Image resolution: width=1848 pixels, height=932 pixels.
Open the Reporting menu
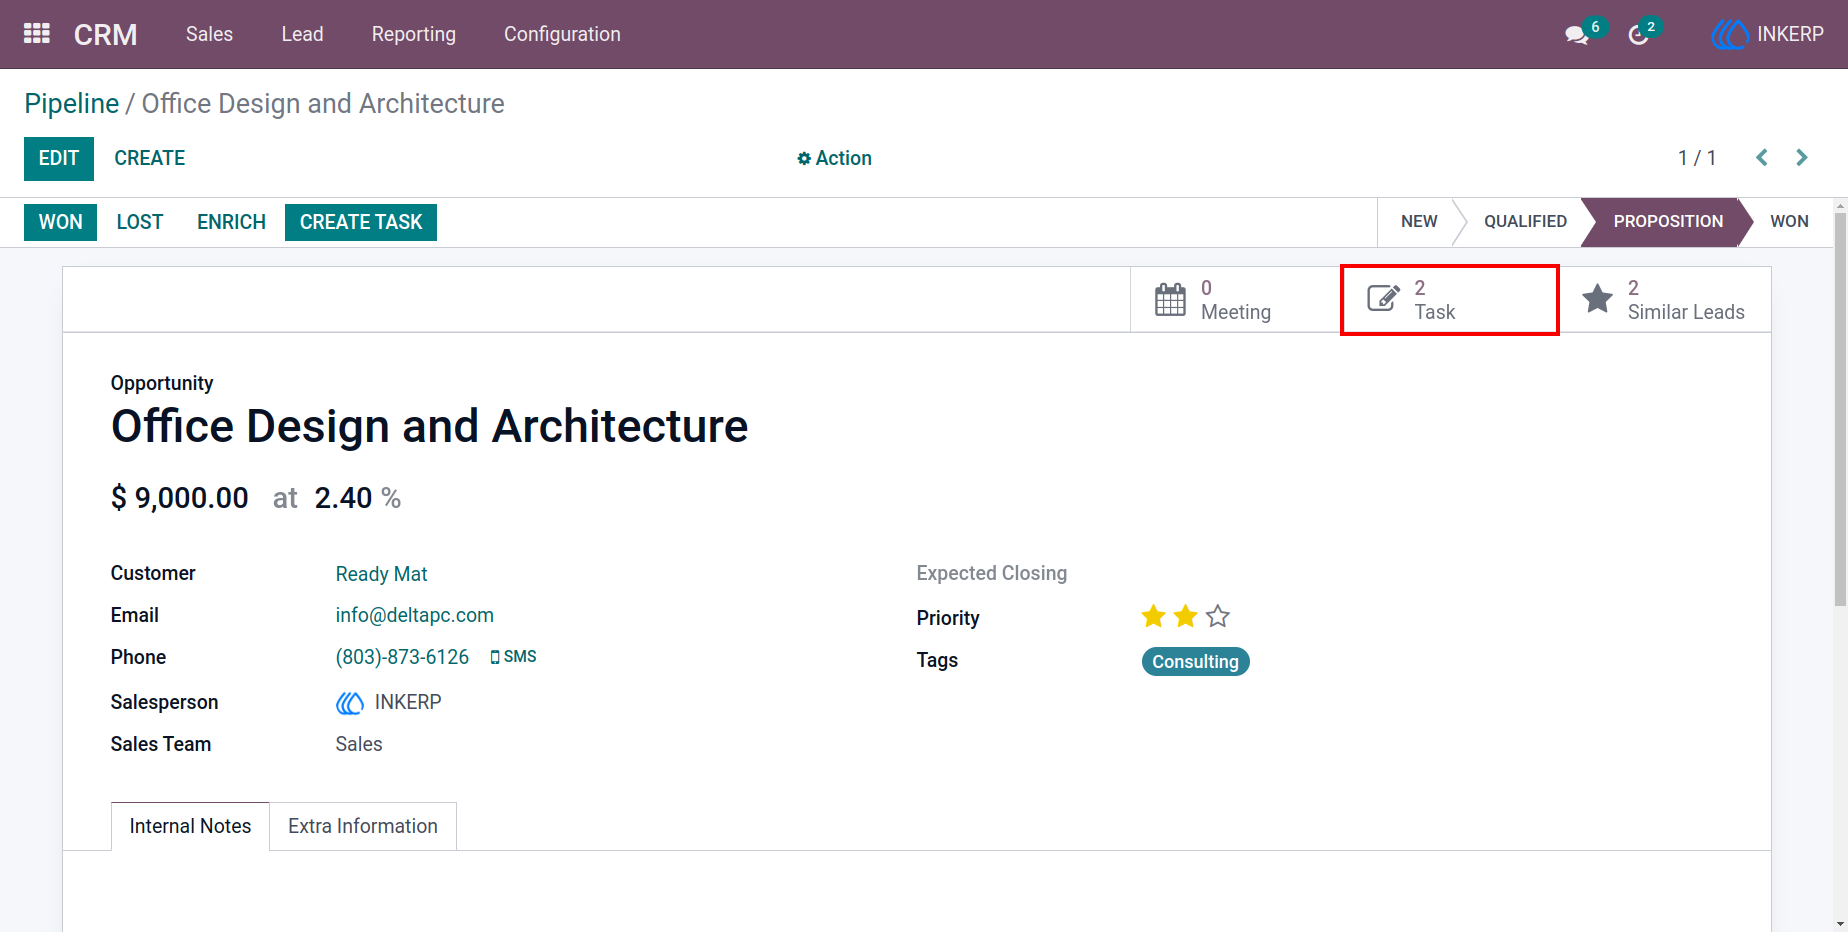pyautogui.click(x=414, y=34)
